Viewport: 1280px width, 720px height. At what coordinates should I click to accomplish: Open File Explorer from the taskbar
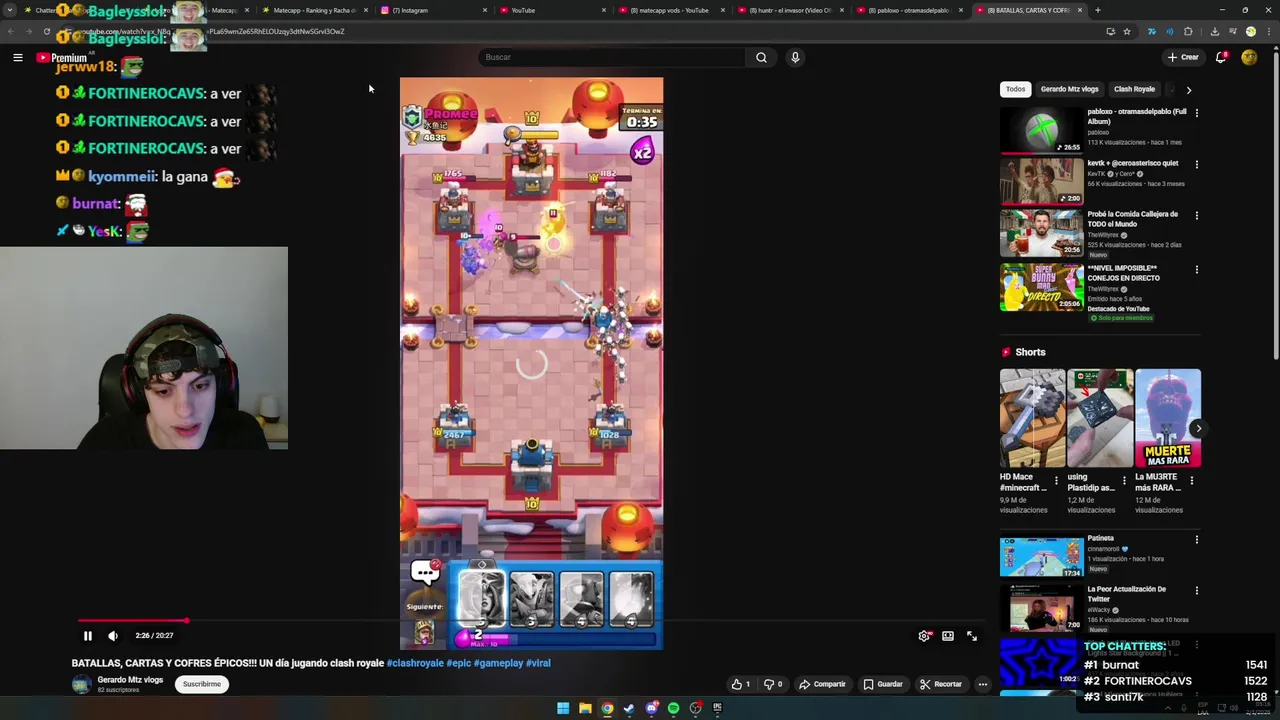click(585, 708)
